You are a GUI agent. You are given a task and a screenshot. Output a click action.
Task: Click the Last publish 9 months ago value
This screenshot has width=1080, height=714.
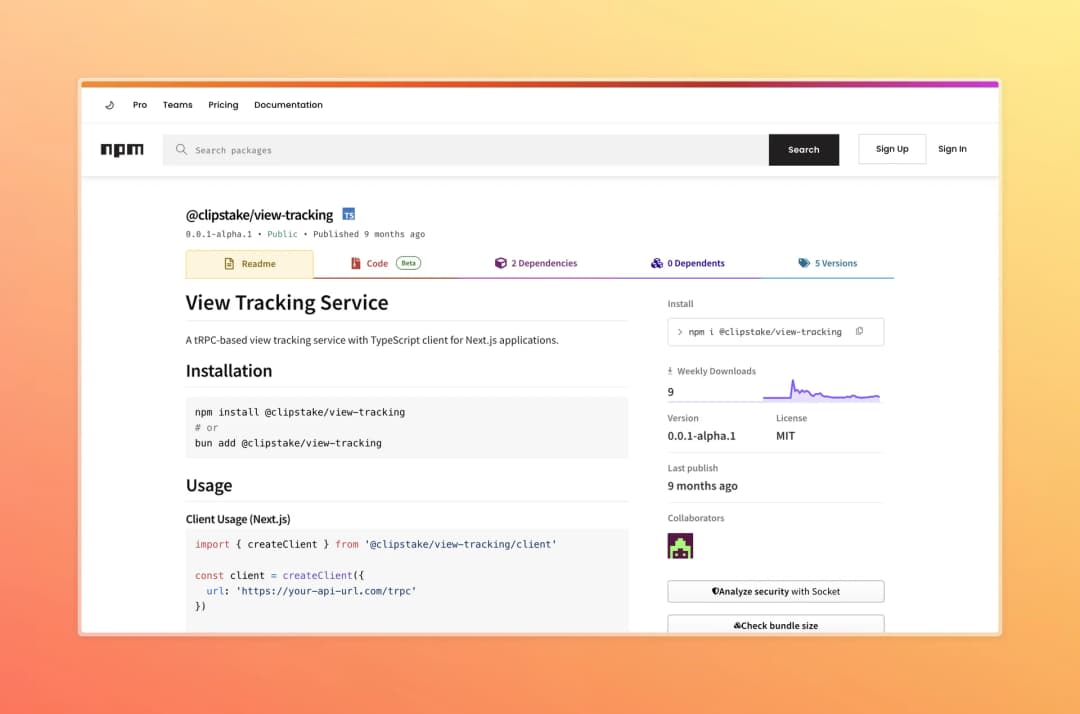click(x=703, y=486)
